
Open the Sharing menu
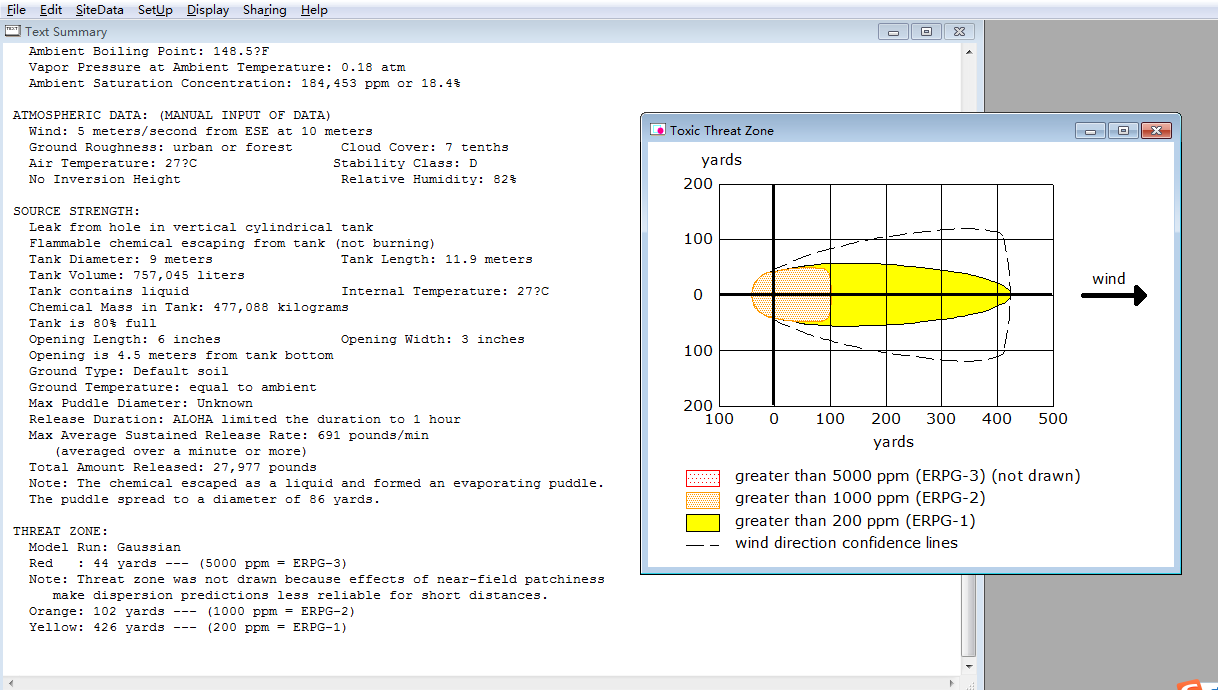click(264, 10)
